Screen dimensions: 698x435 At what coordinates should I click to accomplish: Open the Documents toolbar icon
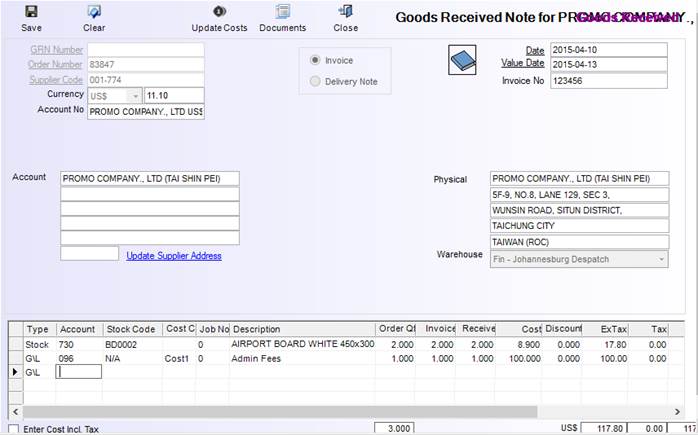282,12
